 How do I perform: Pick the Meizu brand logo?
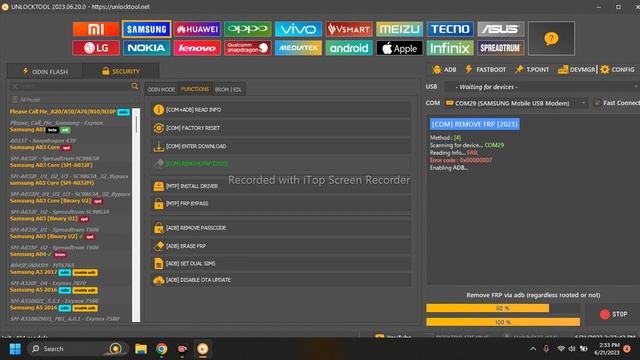click(x=400, y=29)
